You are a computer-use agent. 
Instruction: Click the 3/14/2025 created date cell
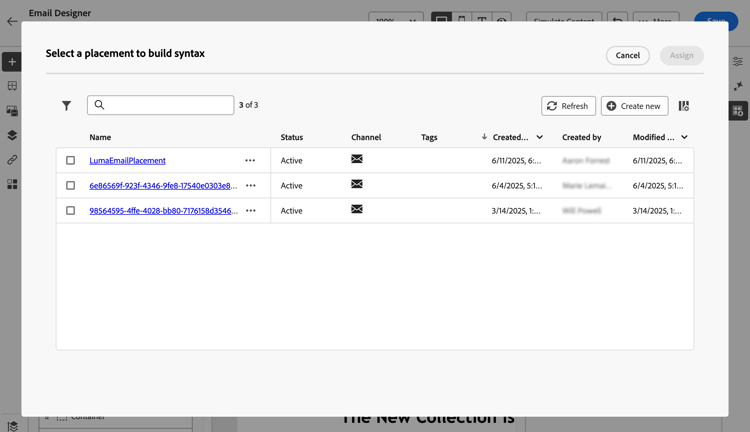[x=516, y=210]
